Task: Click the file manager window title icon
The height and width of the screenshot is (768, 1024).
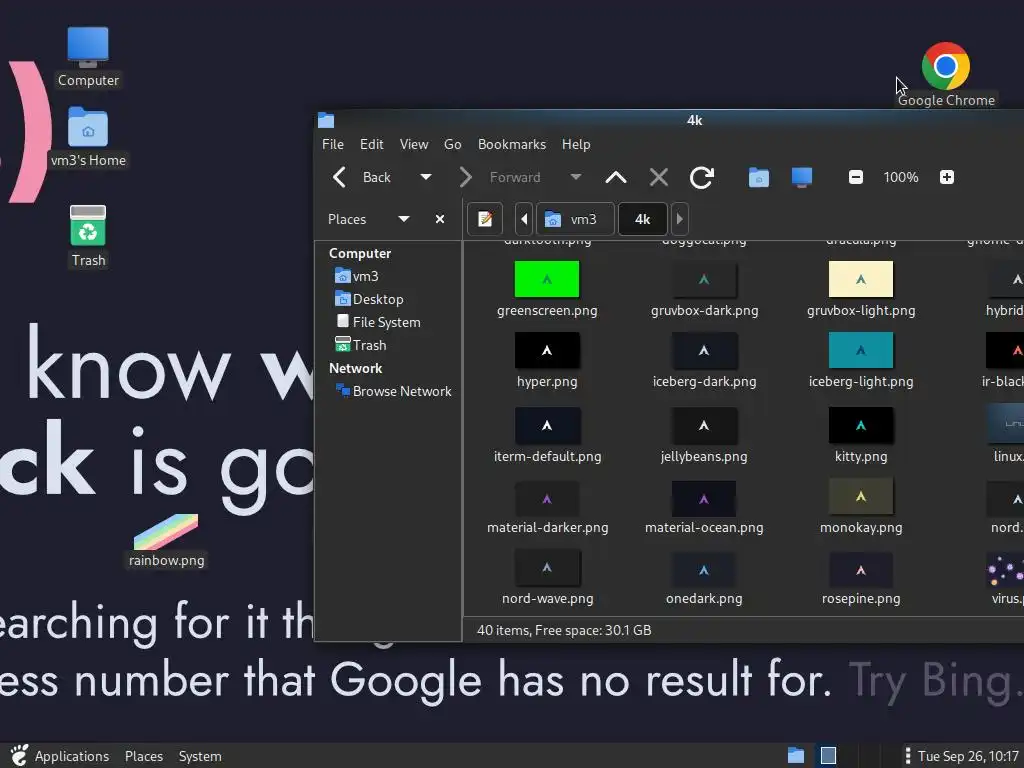Action: [x=326, y=120]
